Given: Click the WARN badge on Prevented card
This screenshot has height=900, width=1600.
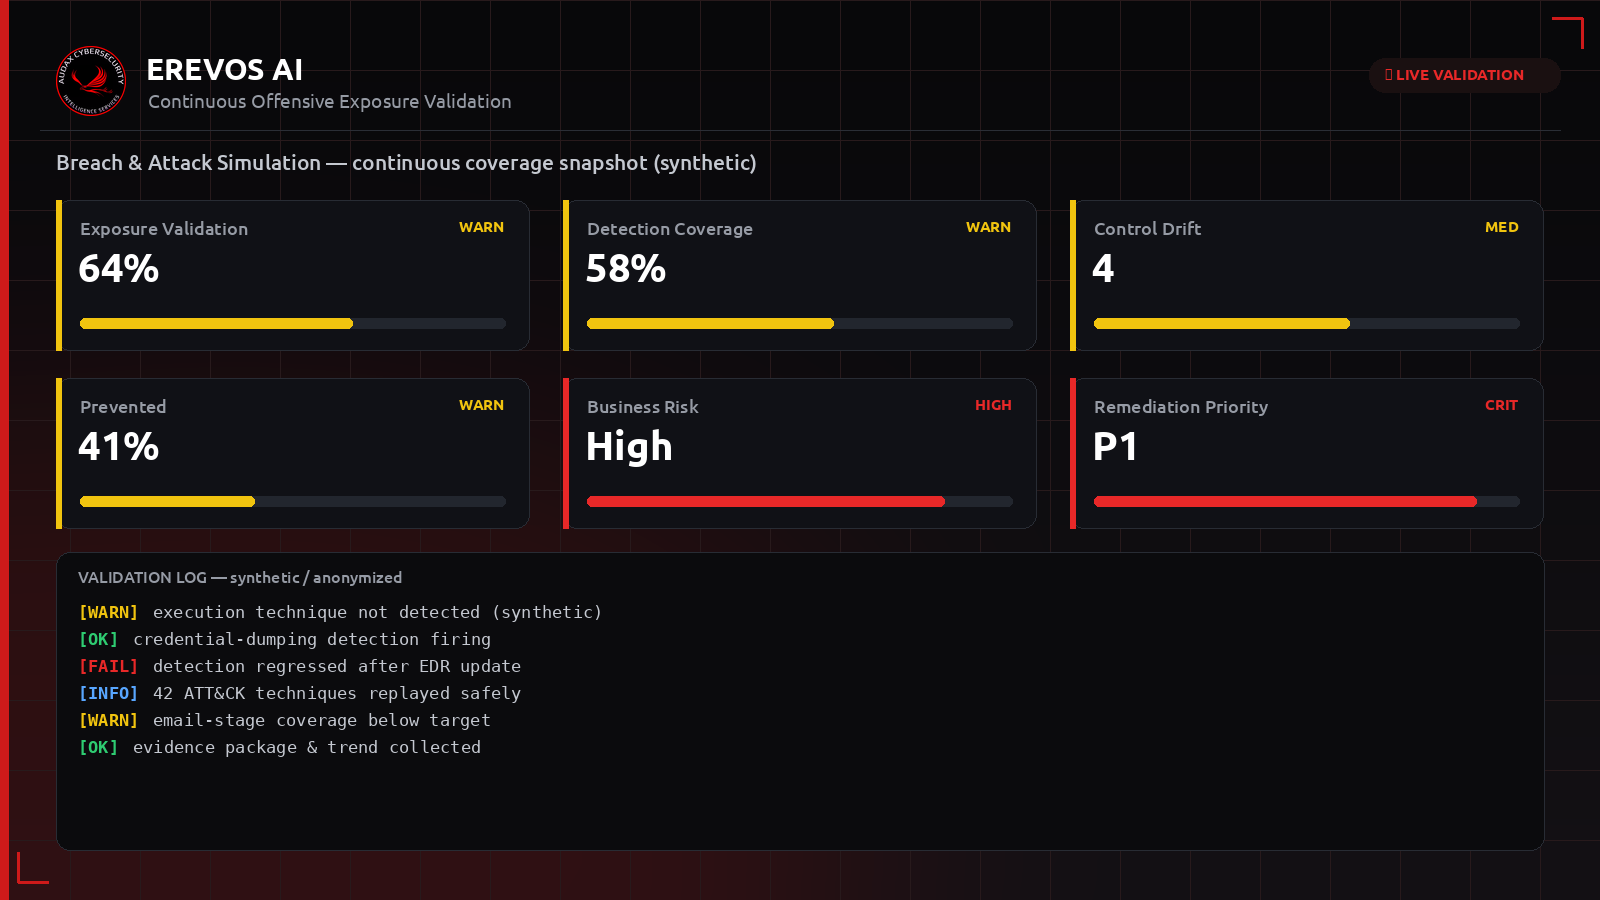Looking at the screenshot, I should [x=481, y=405].
